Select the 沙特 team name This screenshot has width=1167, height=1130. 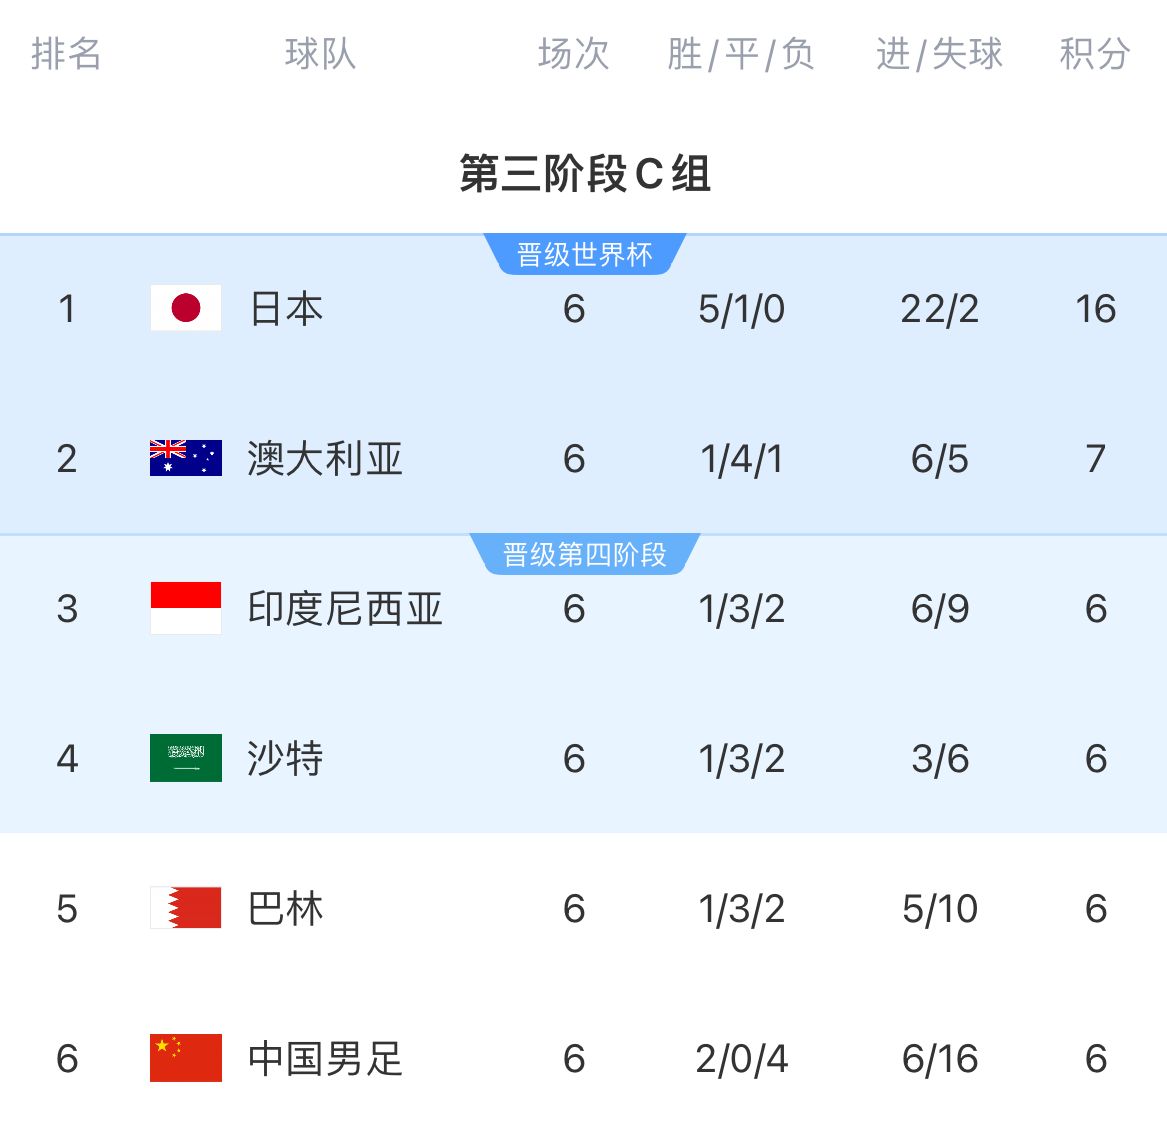(285, 759)
